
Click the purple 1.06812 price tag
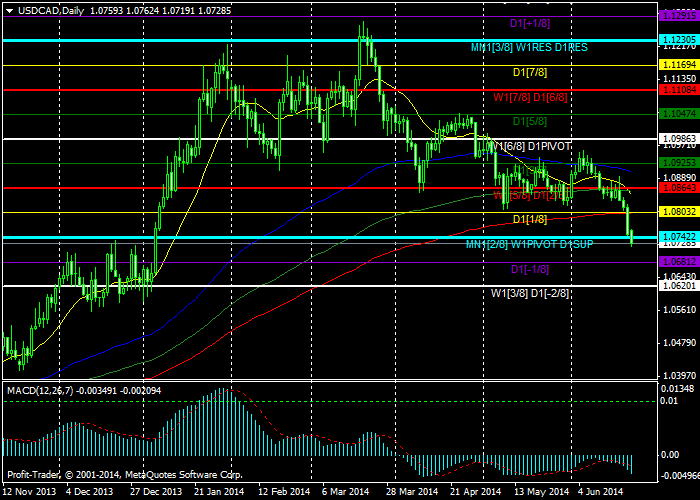tap(679, 261)
